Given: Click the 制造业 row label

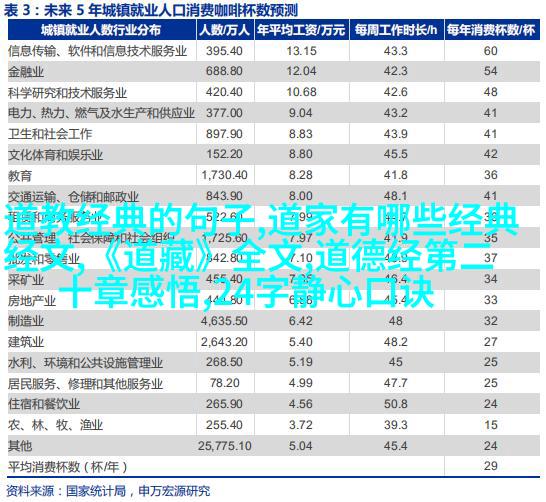Looking at the screenshot, I should tap(26, 321).
